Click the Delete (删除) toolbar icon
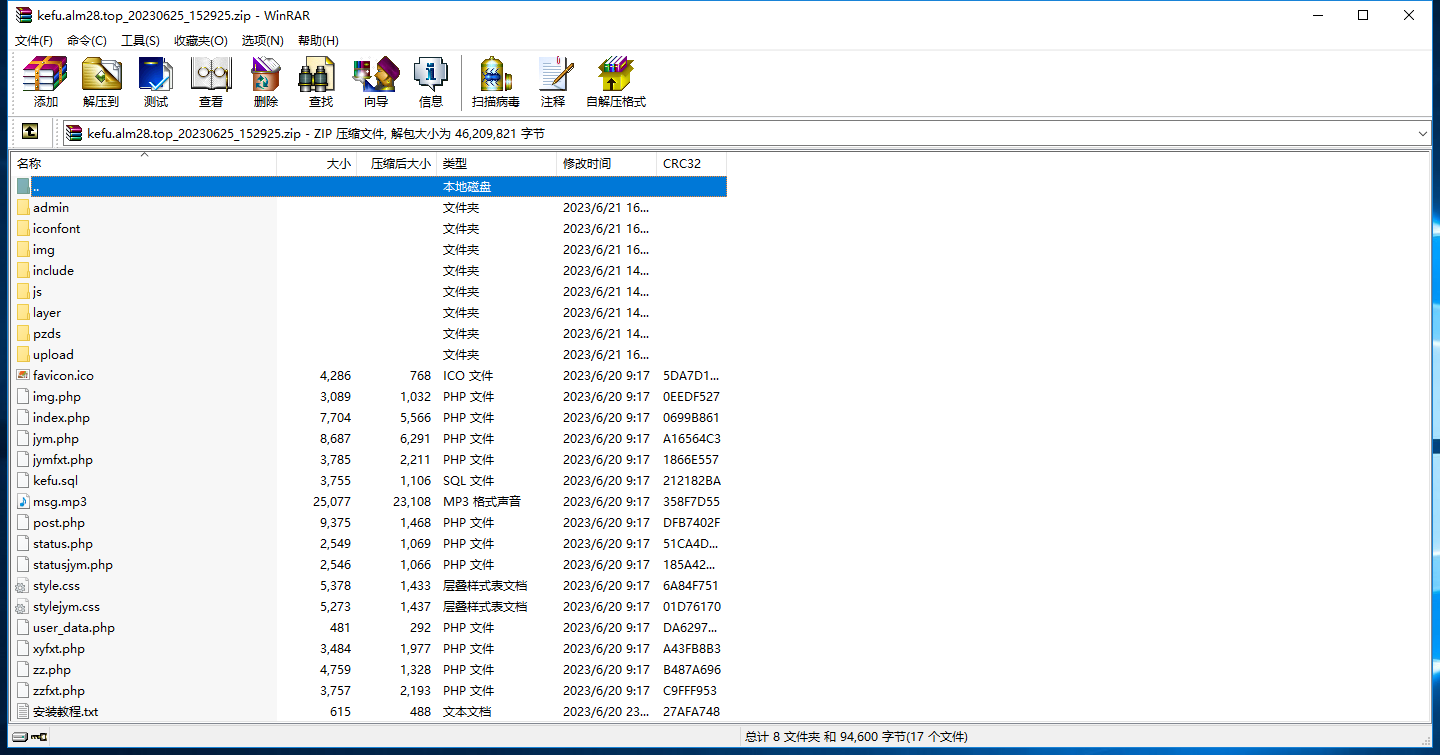 (x=265, y=82)
